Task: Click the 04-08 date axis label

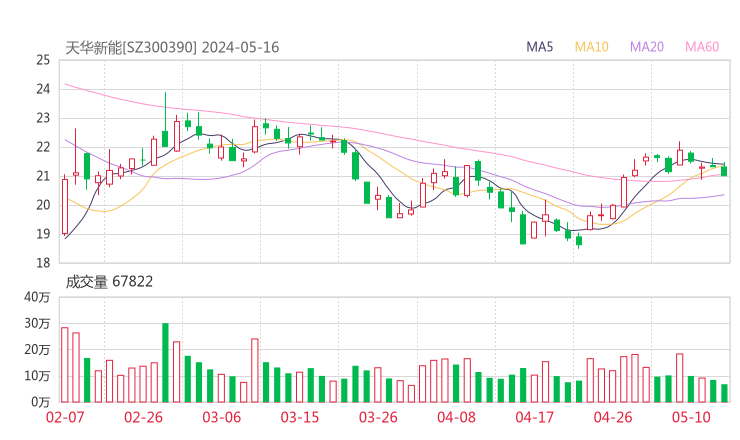Action: click(456, 417)
